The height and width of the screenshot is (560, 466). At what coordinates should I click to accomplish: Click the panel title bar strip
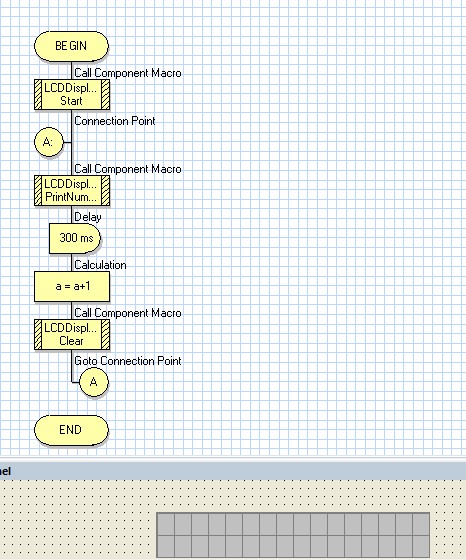tap(233, 471)
